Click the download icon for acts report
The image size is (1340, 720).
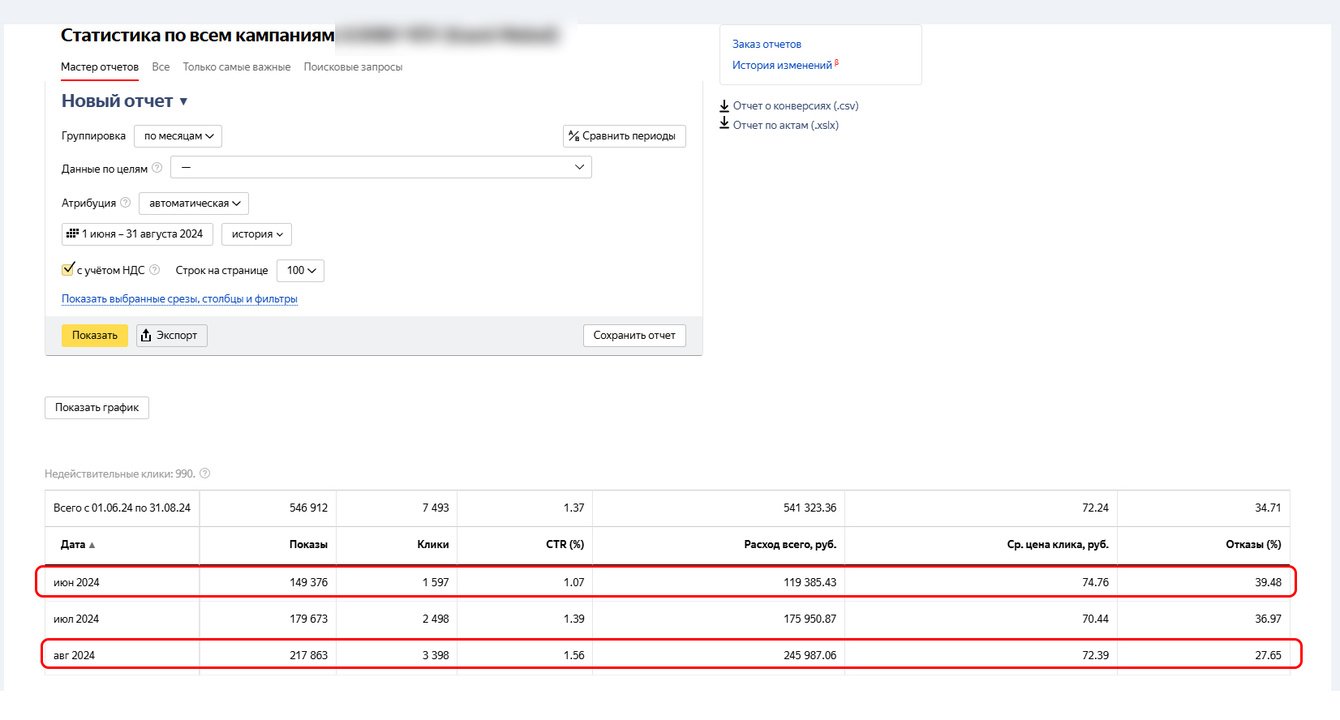724,124
